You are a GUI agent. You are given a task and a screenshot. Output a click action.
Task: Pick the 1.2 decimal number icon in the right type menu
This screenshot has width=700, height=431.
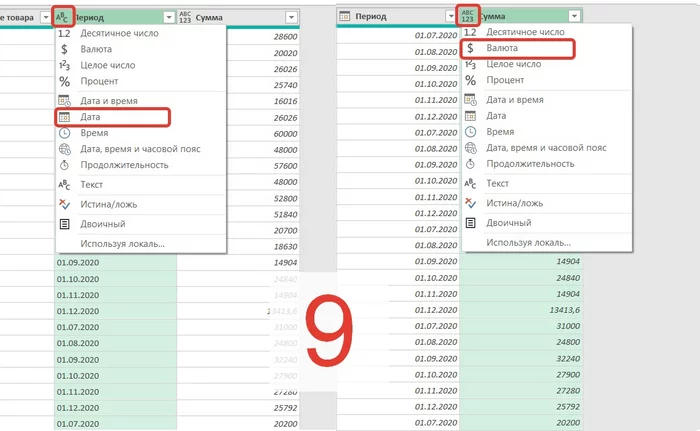coord(470,32)
